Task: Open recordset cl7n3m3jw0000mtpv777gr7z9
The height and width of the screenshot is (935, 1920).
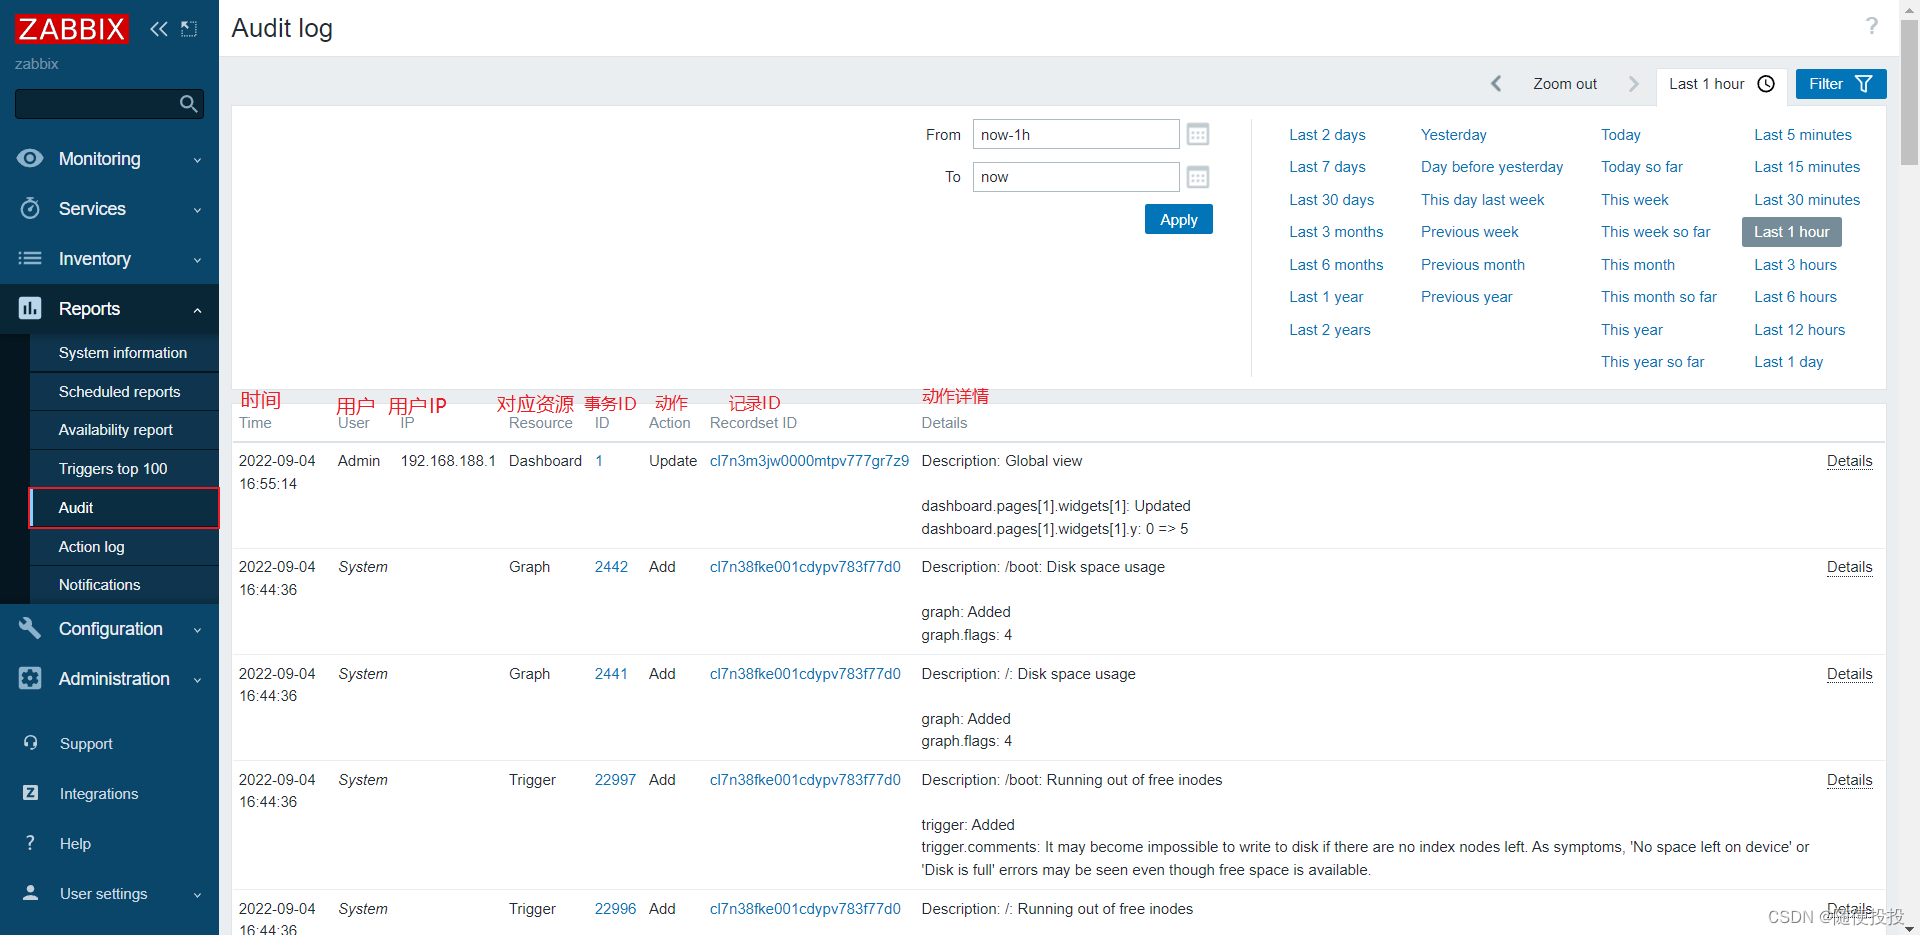Action: 809,461
